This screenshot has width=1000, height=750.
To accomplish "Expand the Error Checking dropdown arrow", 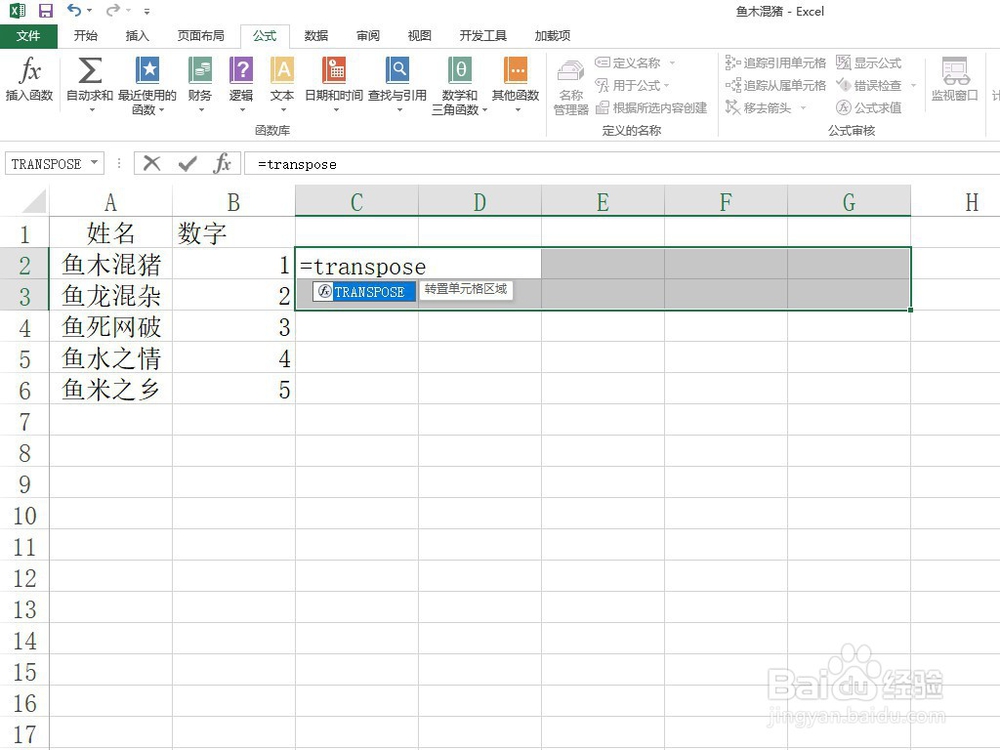I will tap(913, 85).
